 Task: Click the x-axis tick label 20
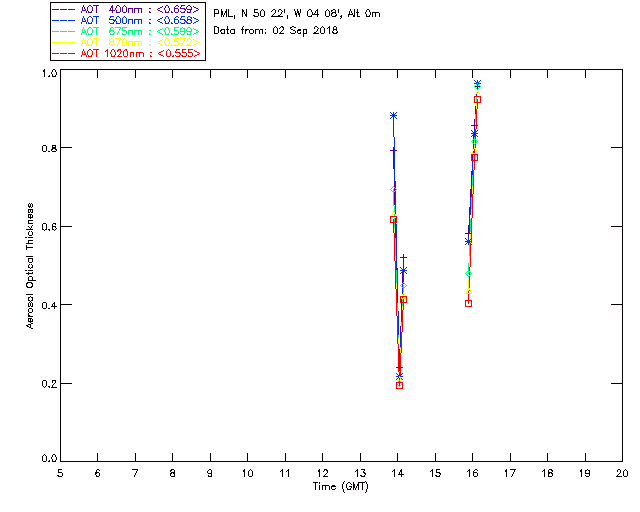point(622,473)
